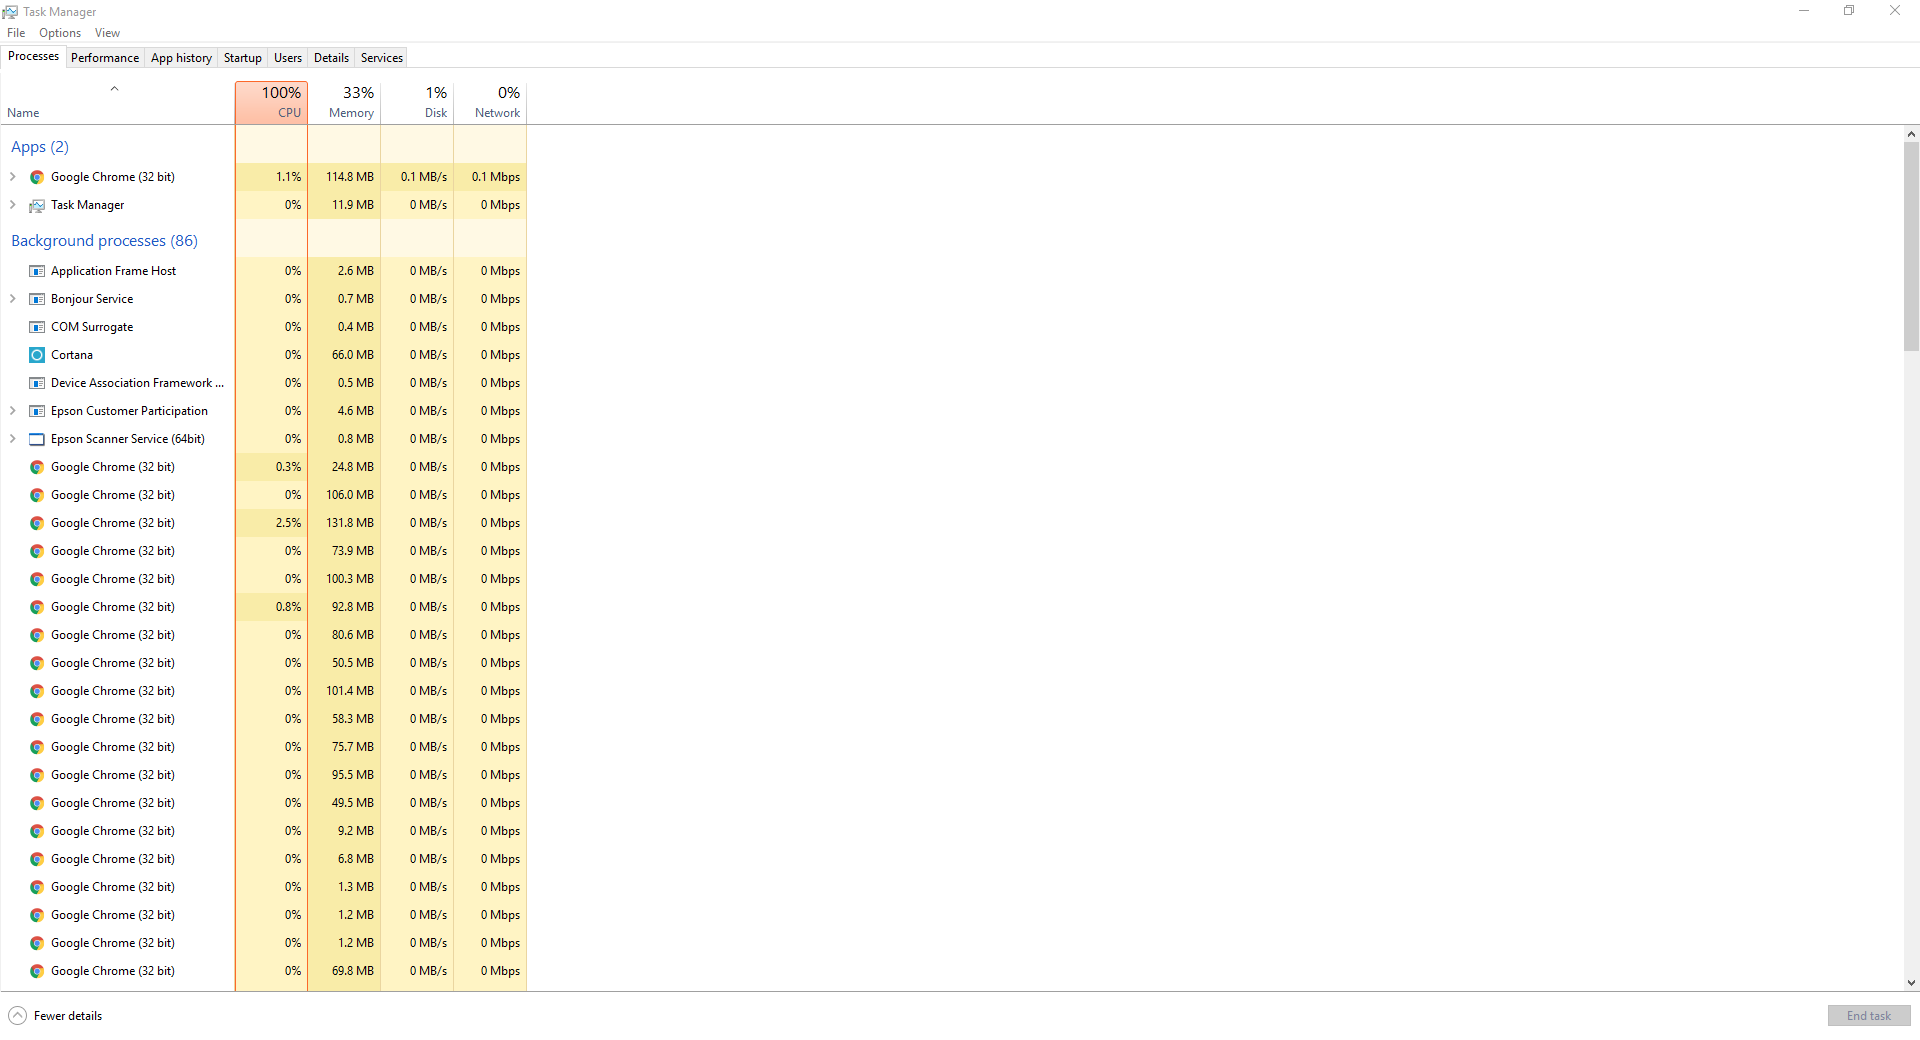Click Chrome icon in the 24.8 MB row
Screen dimensions: 1920x1040
point(37,467)
